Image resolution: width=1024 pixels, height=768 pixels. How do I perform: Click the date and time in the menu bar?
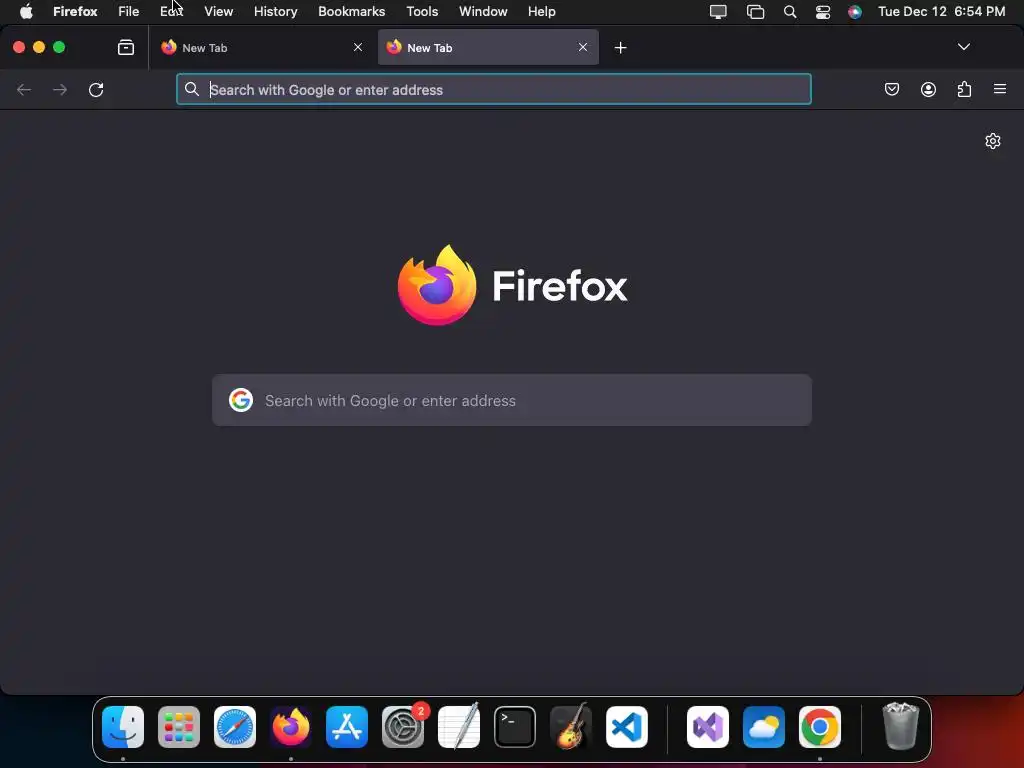point(942,12)
